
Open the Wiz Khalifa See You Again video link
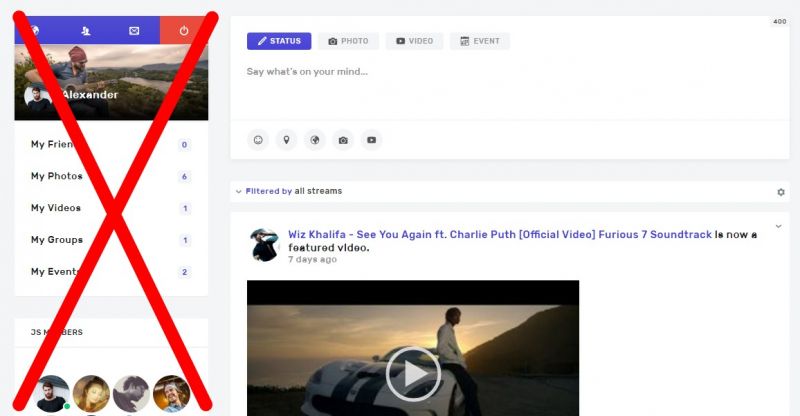(500, 235)
